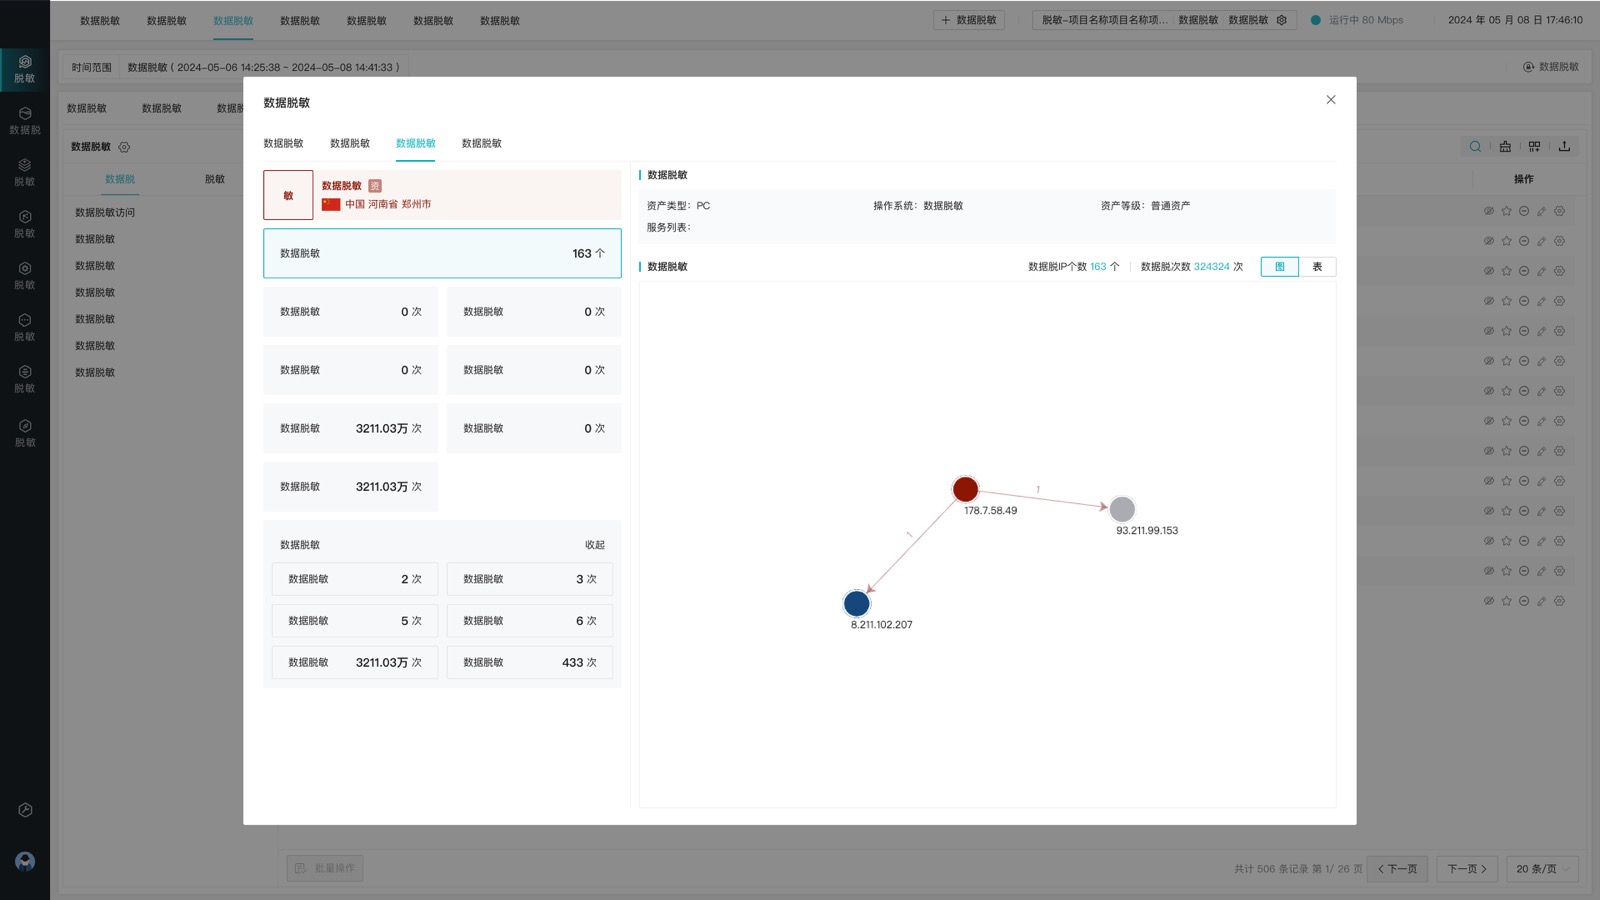Open the cube sidebar icon labeled 数据脱
The height and width of the screenshot is (900, 1600).
(x=25, y=121)
